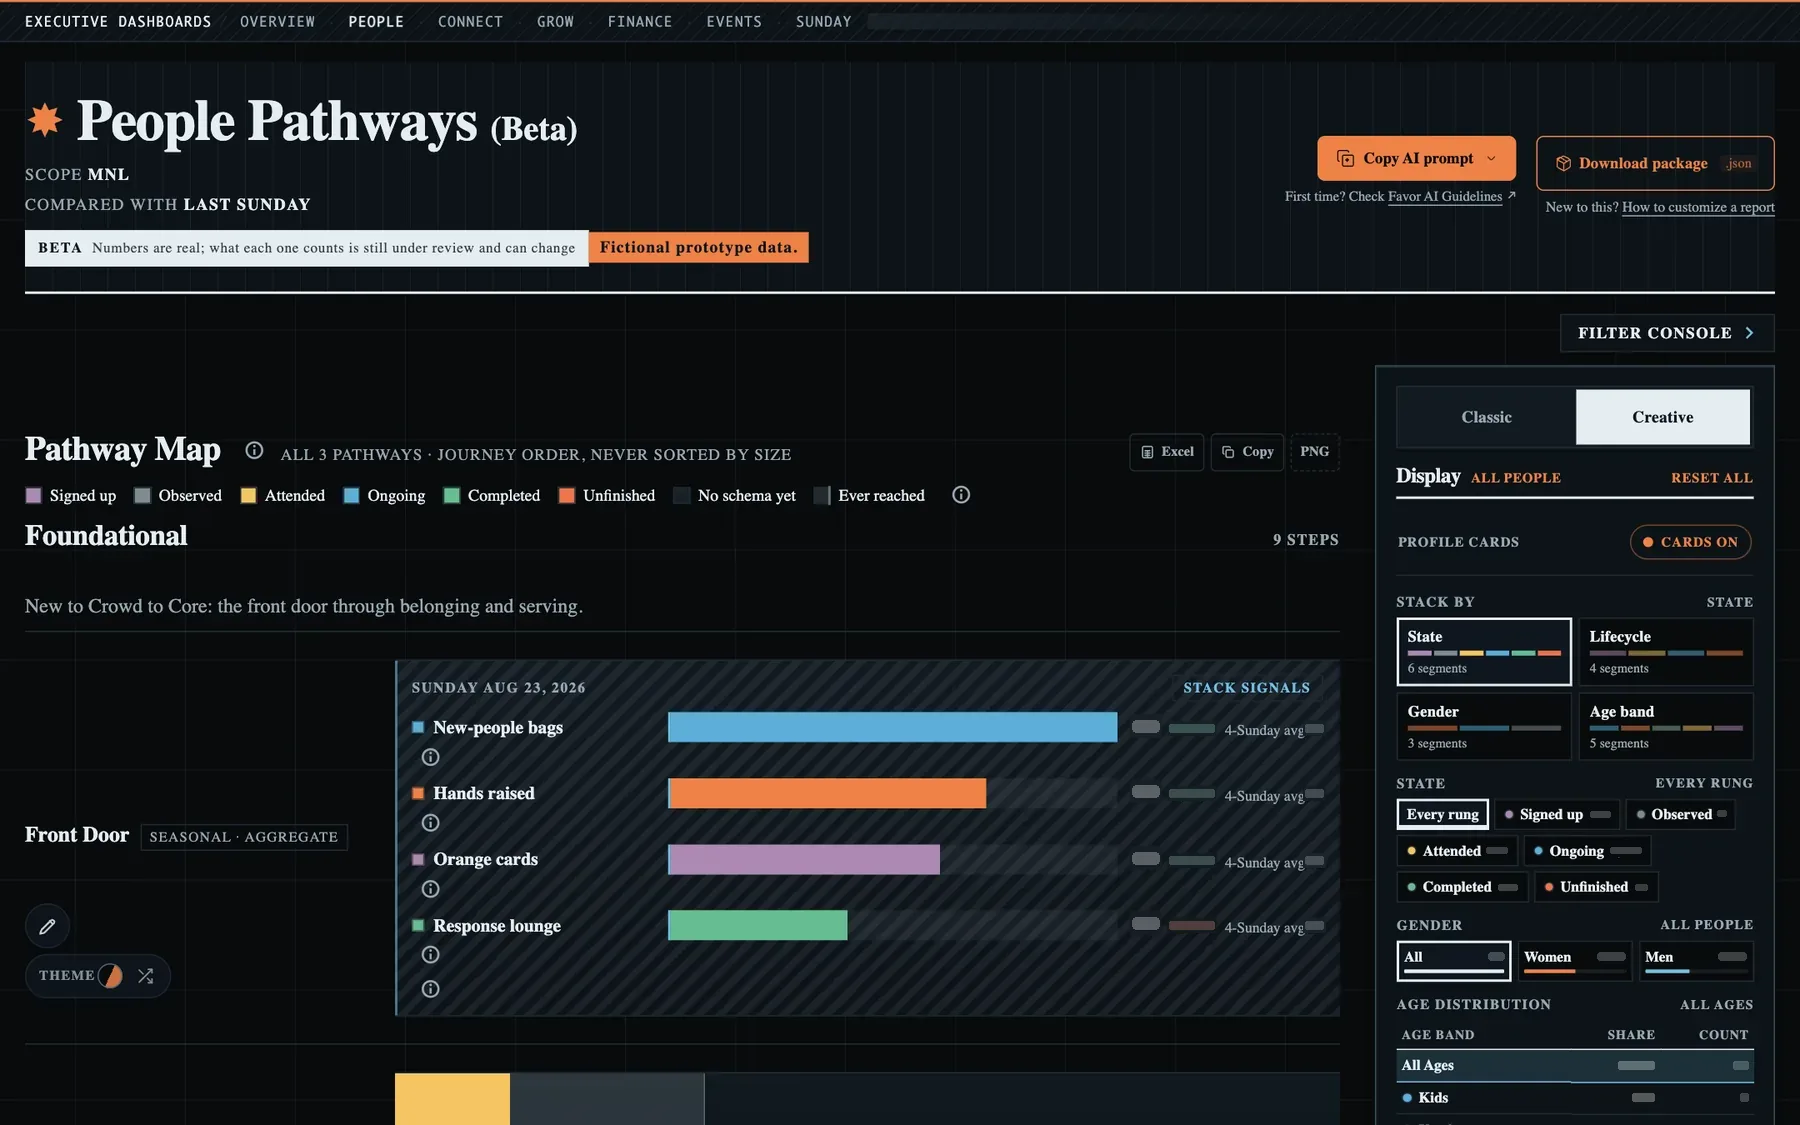Toggle the Observed state chip
The width and height of the screenshot is (1800, 1125).
(1680, 814)
